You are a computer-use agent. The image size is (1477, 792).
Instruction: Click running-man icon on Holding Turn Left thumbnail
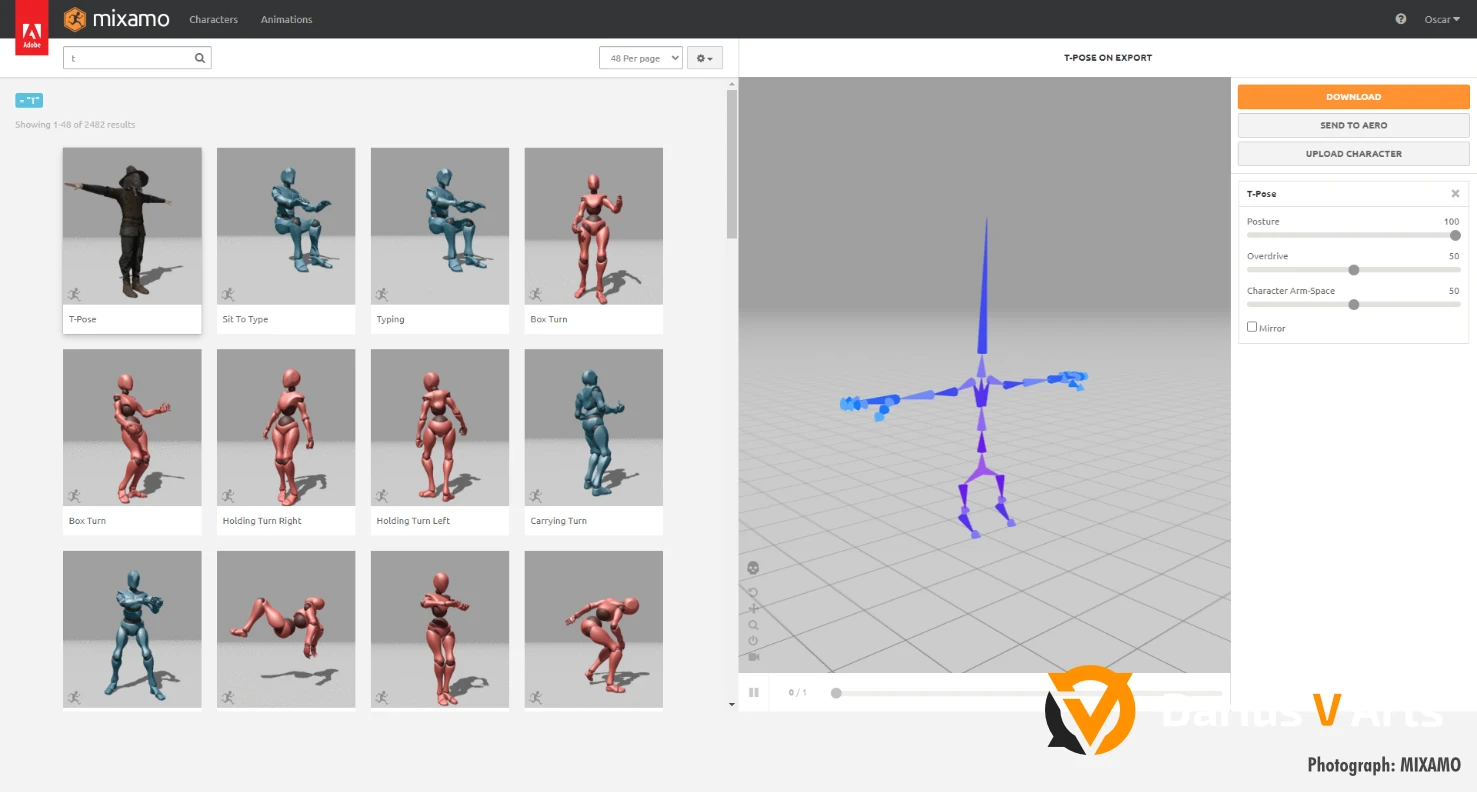(x=382, y=495)
